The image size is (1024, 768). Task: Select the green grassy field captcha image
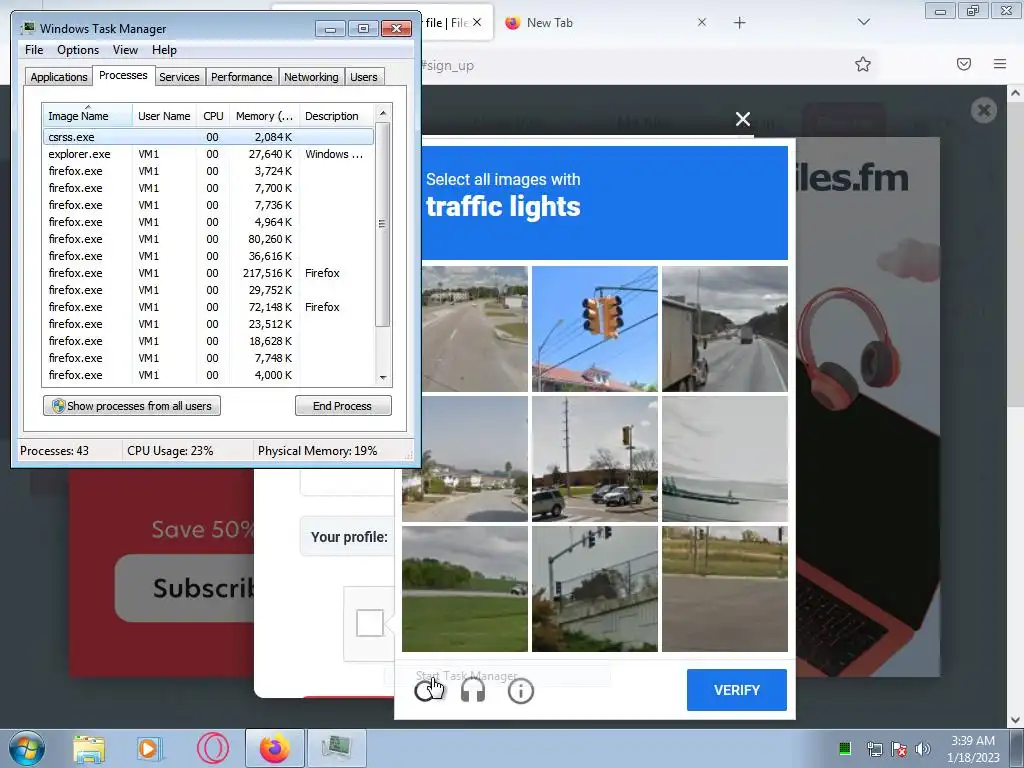(464, 589)
